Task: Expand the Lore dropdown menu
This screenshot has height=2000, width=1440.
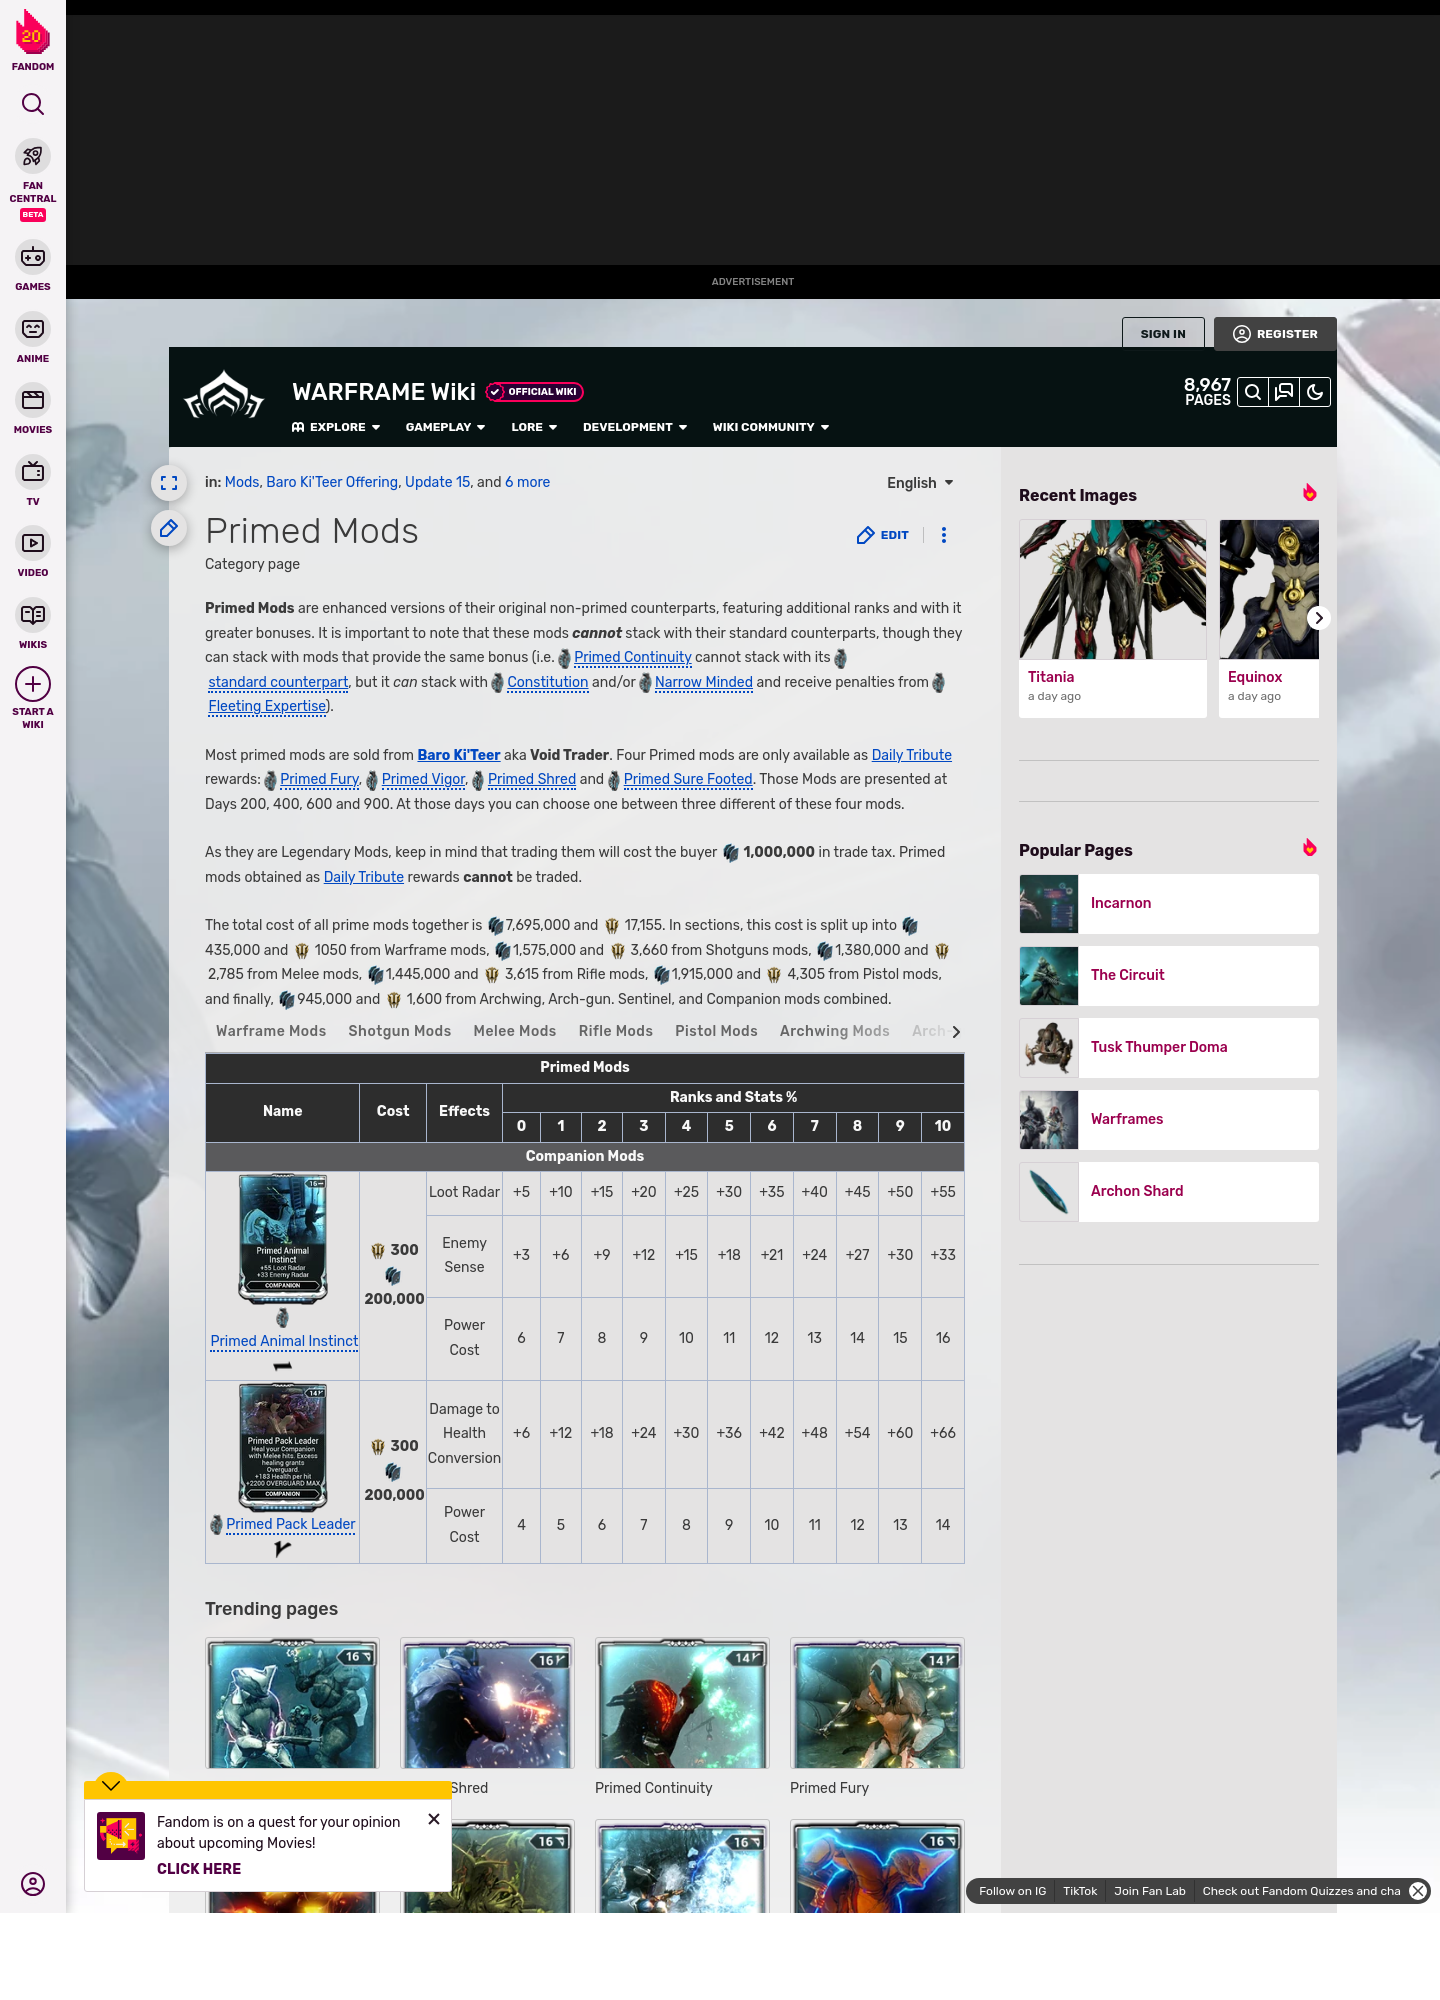Action: pos(534,427)
